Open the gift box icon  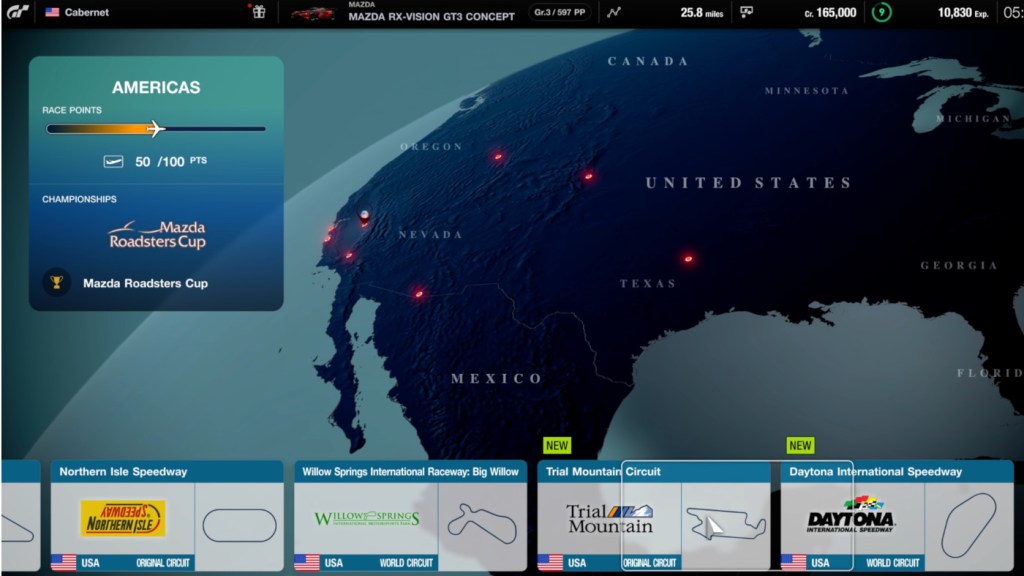[259, 12]
